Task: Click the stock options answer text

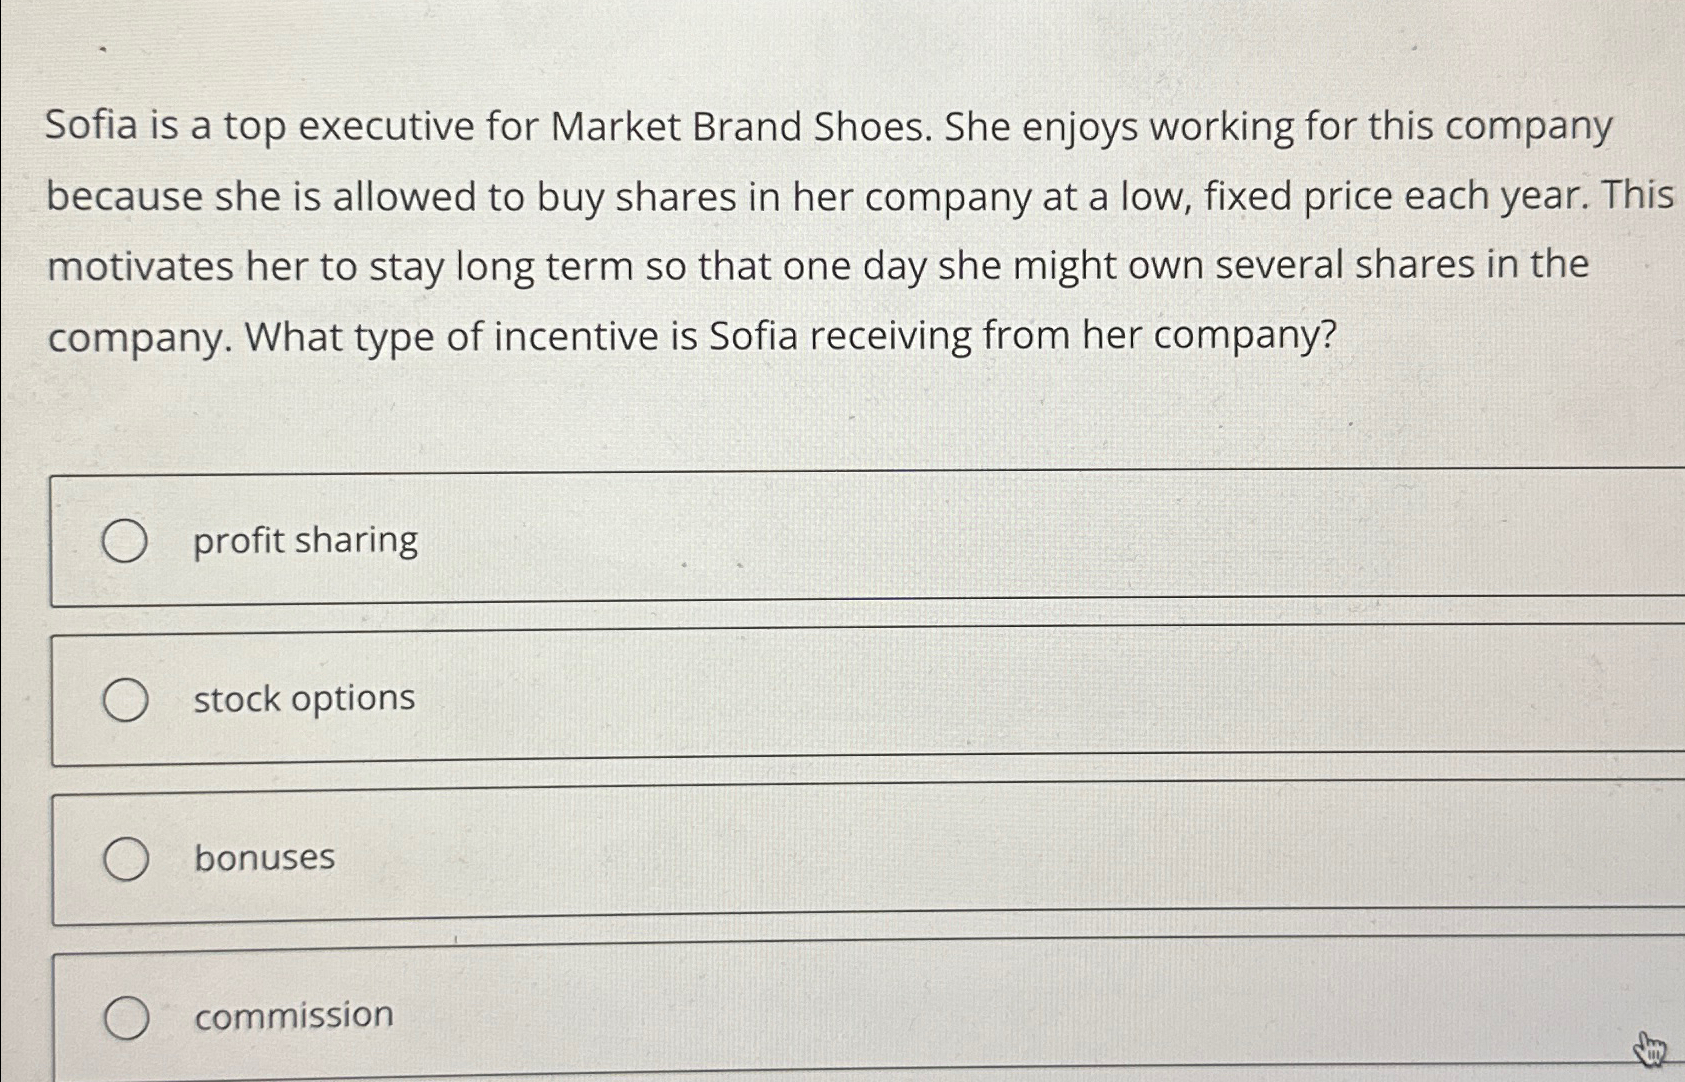Action: coord(304,699)
